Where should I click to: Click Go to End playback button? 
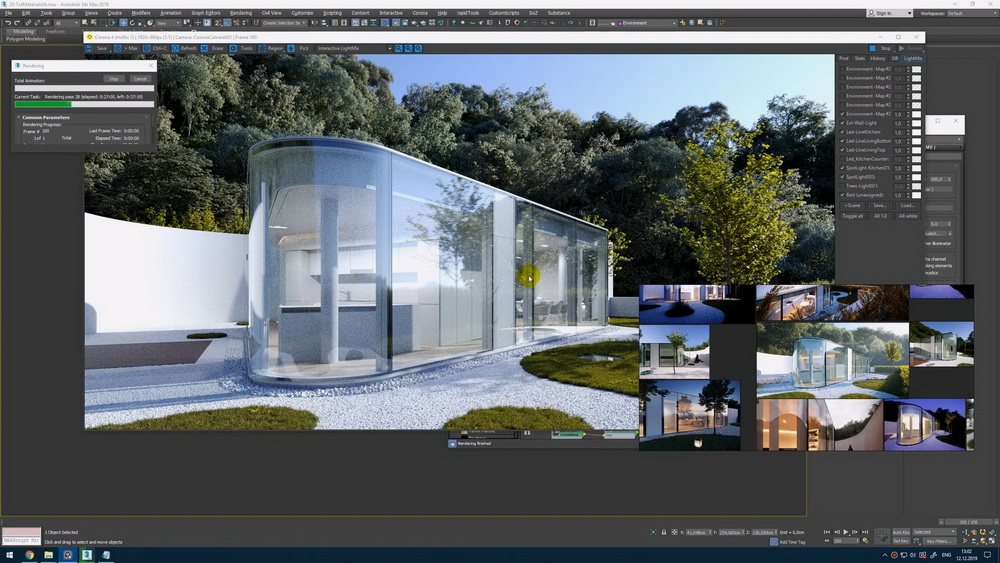[865, 532]
